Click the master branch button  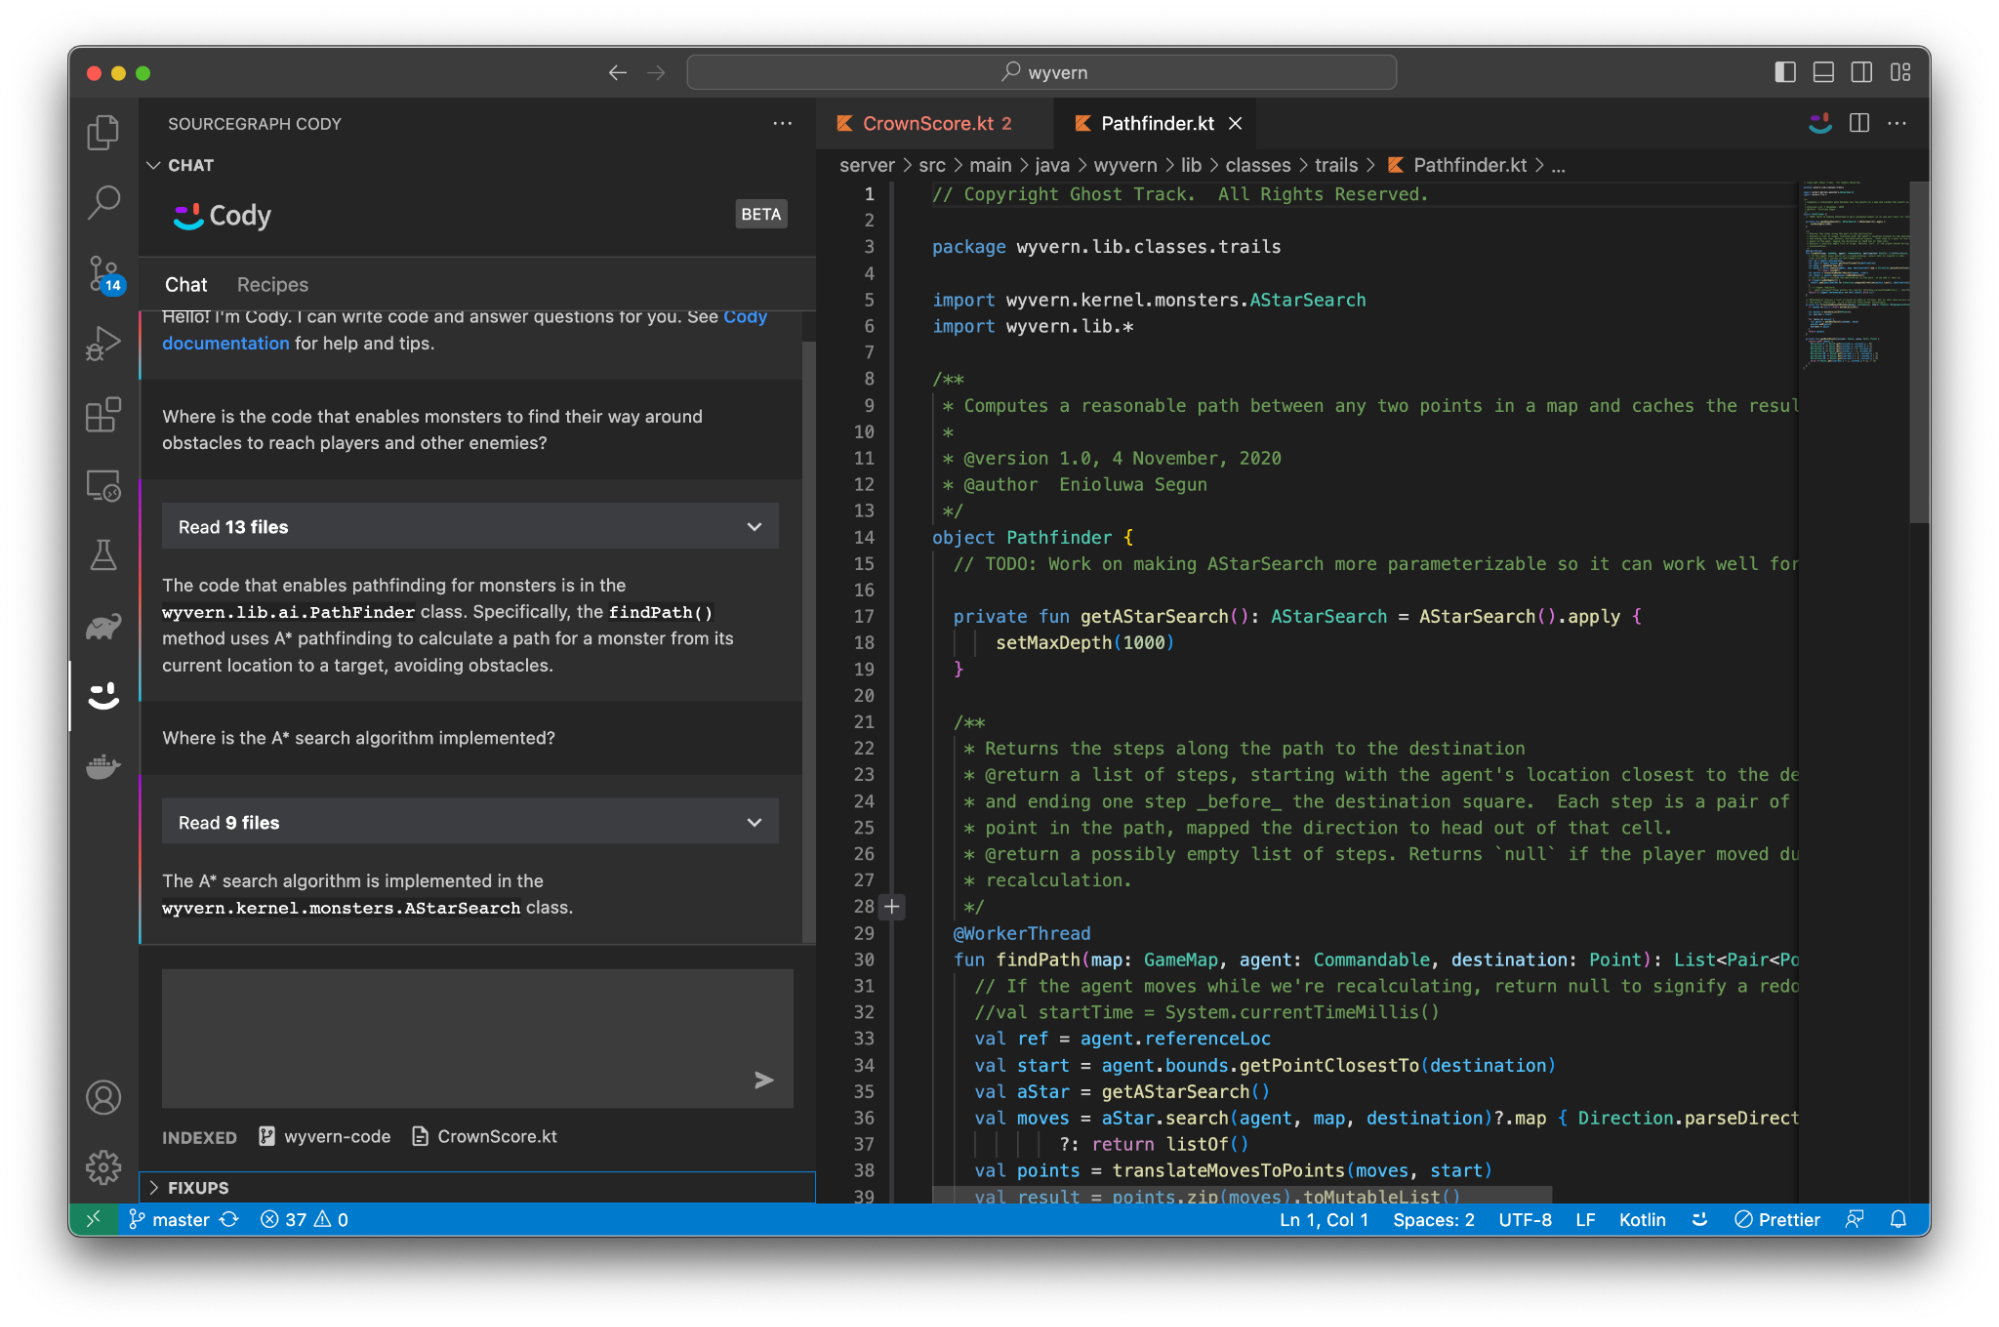point(169,1219)
